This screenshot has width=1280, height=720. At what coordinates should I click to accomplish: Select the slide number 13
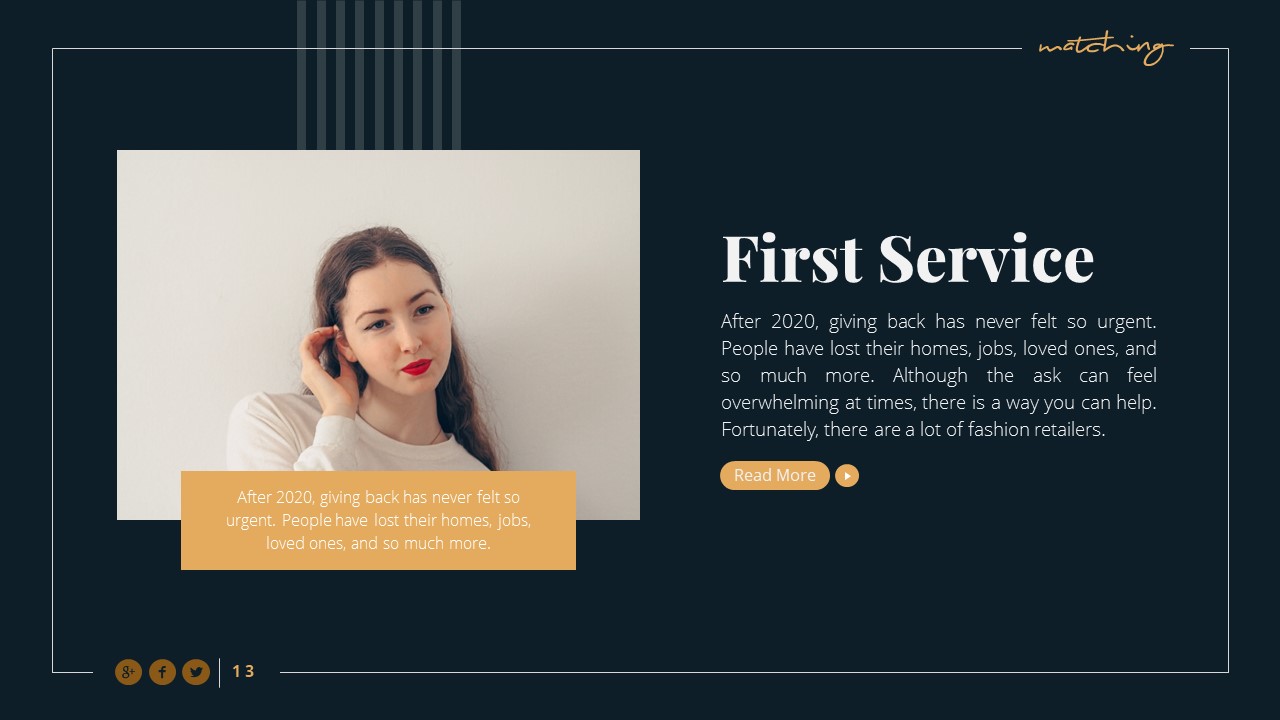pyautogui.click(x=243, y=672)
